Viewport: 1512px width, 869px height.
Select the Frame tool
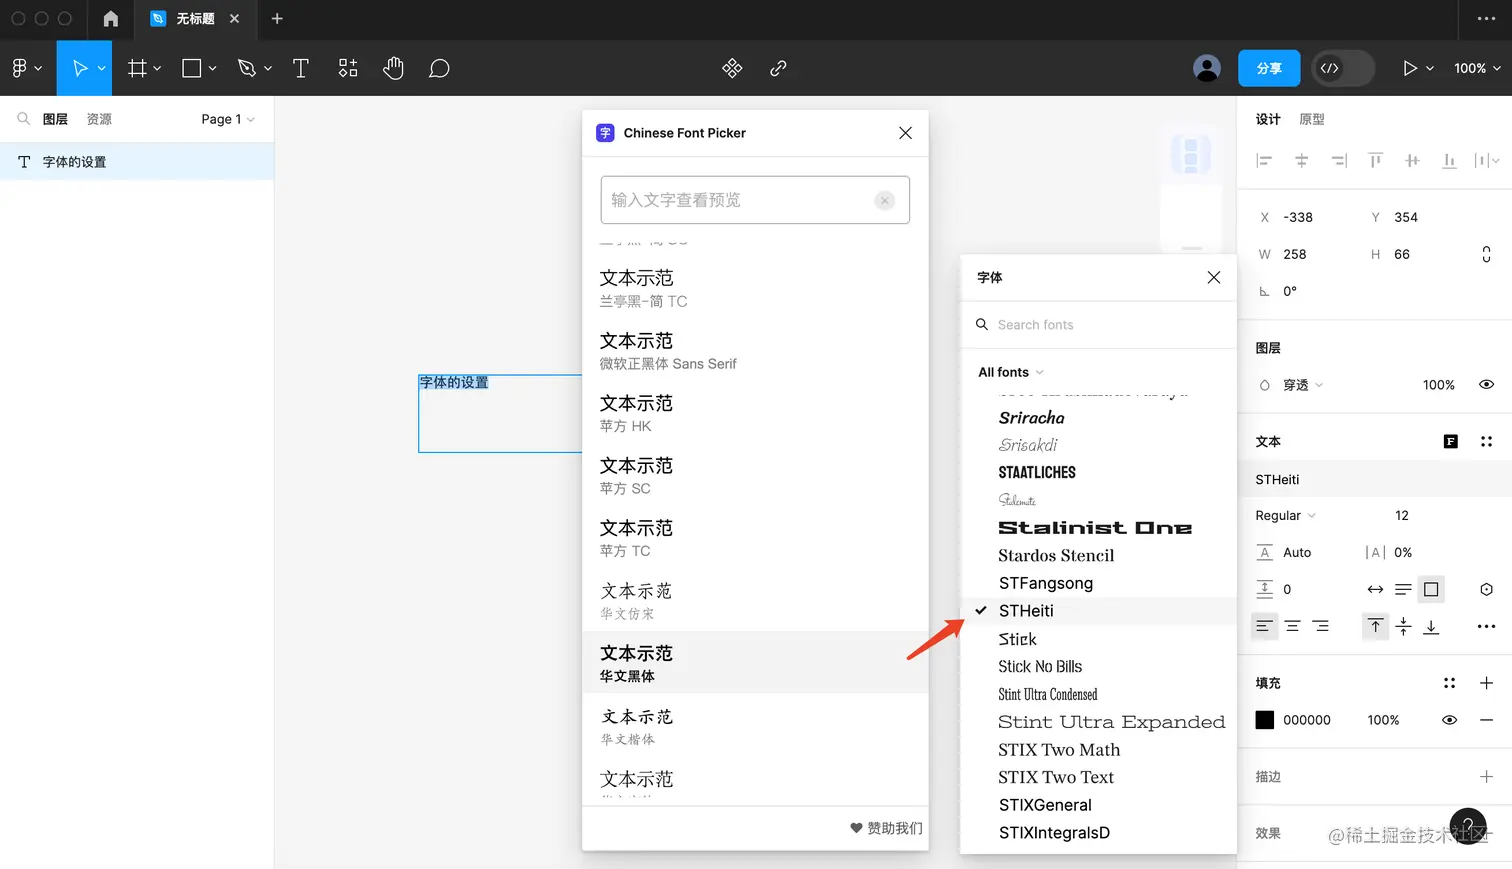point(138,68)
